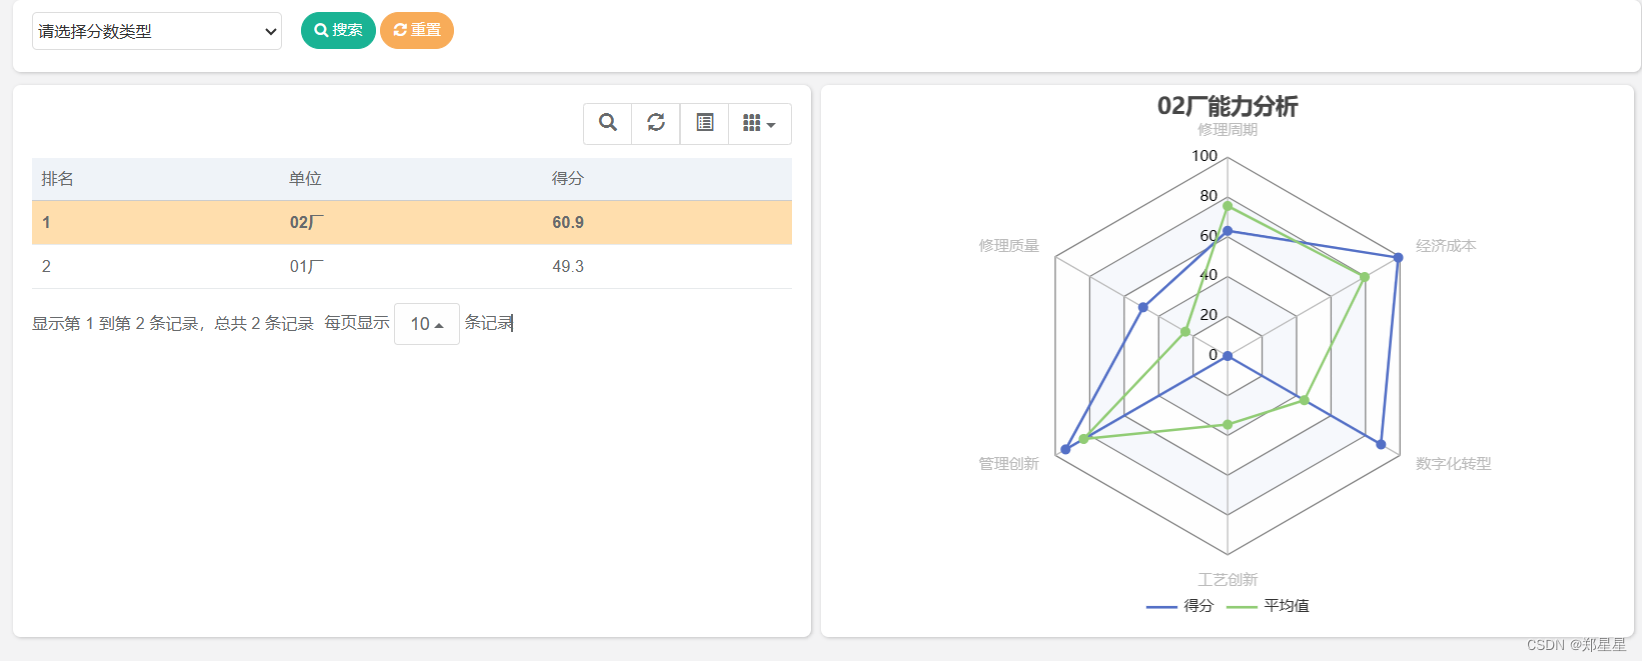This screenshot has width=1642, height=661.
Task: Click the card view icon in the table toolbar
Action: pyautogui.click(x=705, y=123)
